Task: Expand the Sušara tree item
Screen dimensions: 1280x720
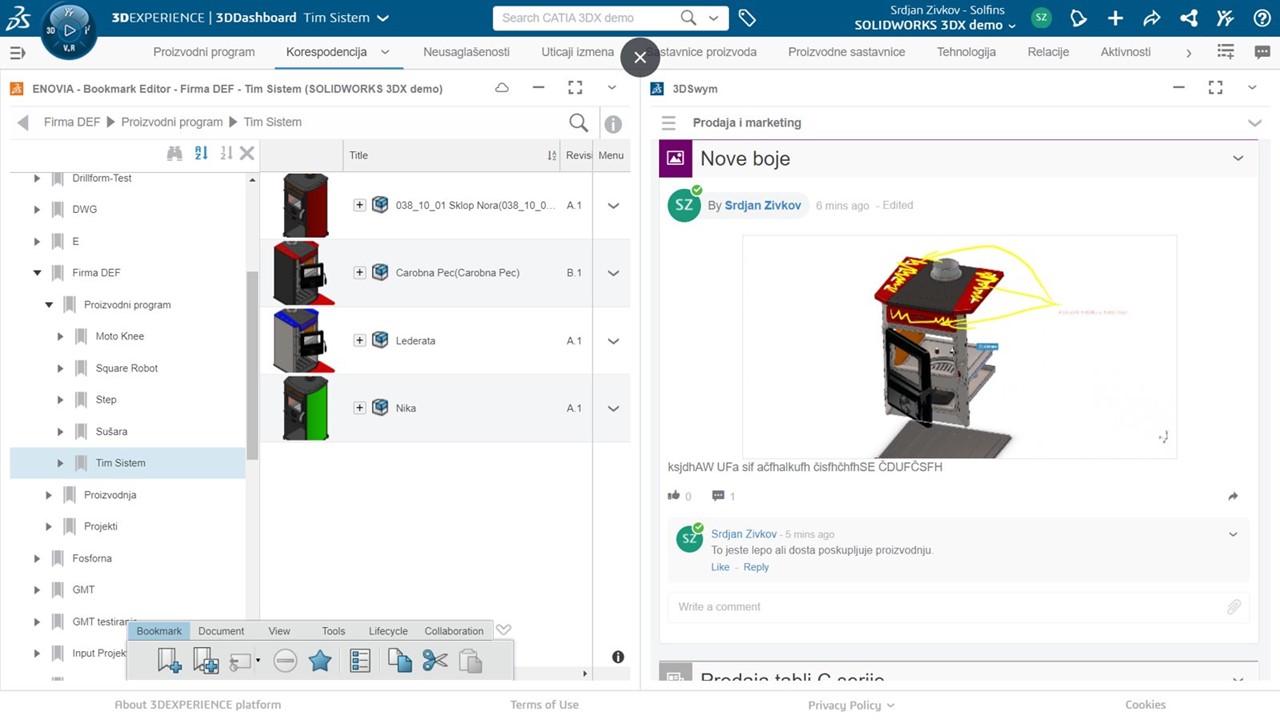Action: 60,431
